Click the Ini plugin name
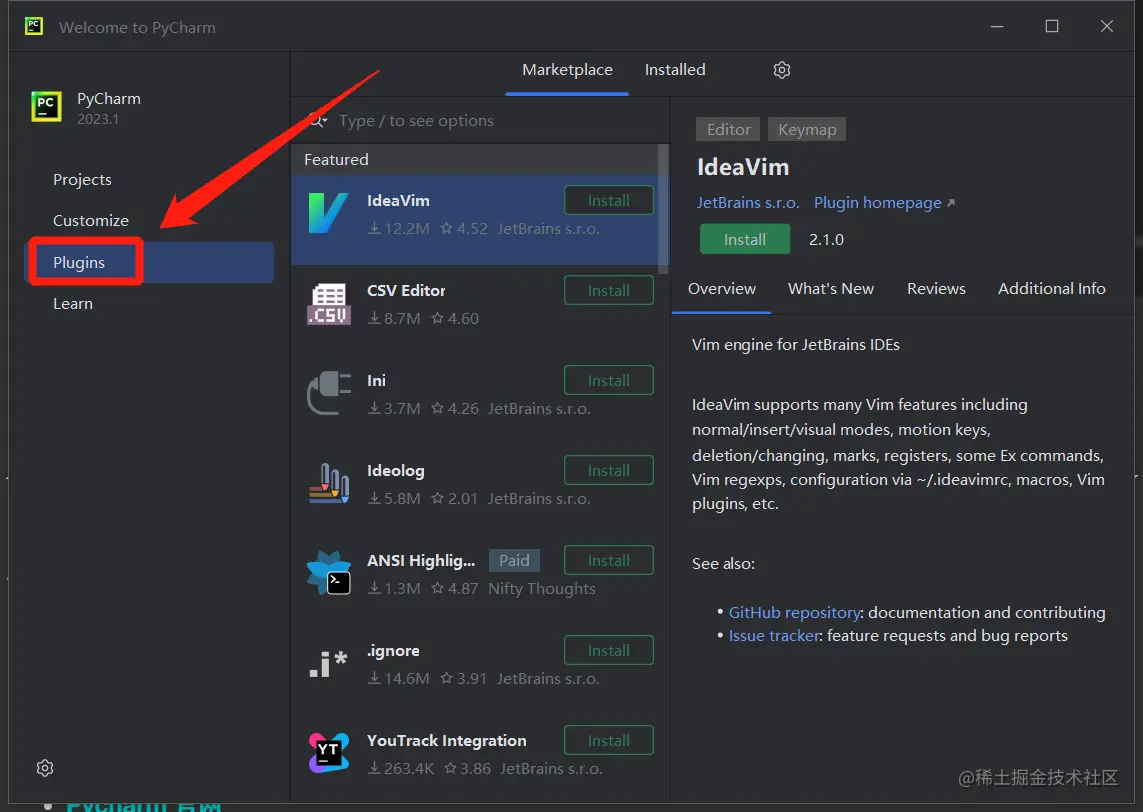 click(x=376, y=380)
